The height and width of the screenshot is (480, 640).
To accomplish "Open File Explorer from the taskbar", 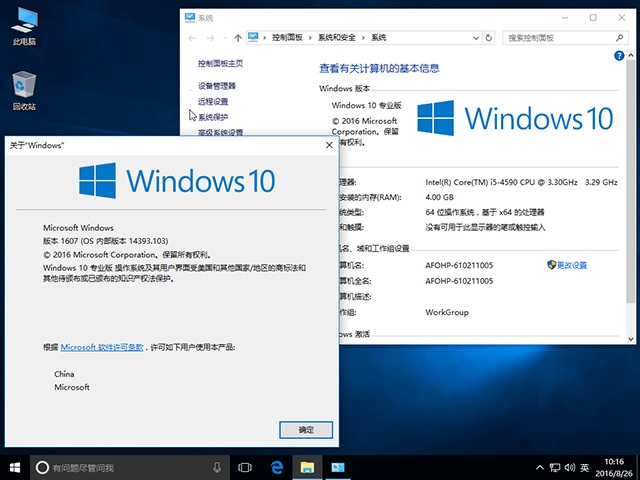I will [x=308, y=467].
